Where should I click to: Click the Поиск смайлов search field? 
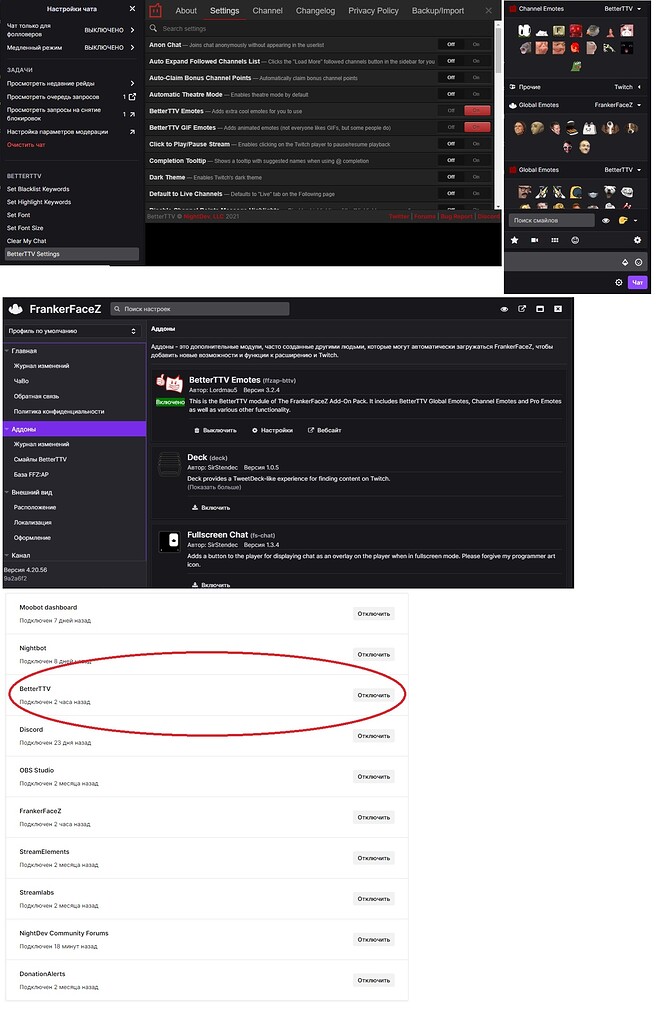(x=552, y=221)
